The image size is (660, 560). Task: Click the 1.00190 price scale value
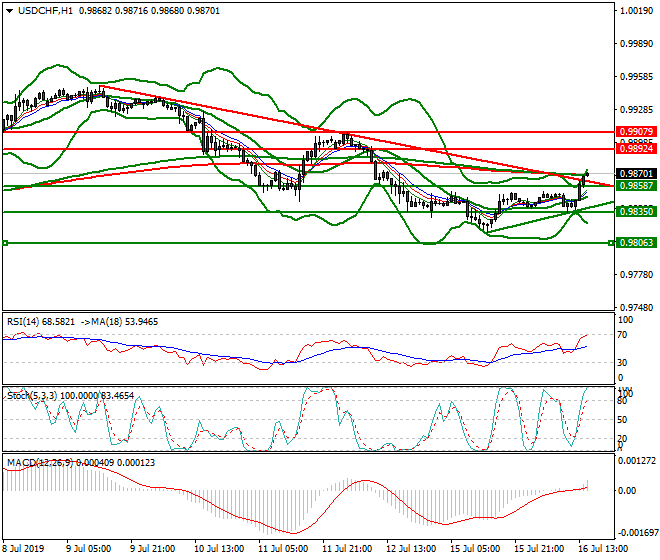tap(636, 11)
